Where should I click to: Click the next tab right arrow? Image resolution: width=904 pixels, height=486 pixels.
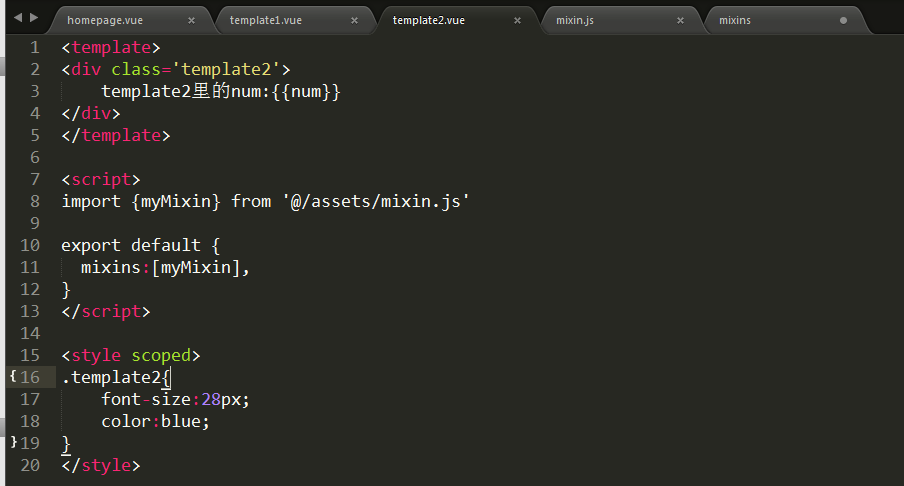click(x=34, y=18)
